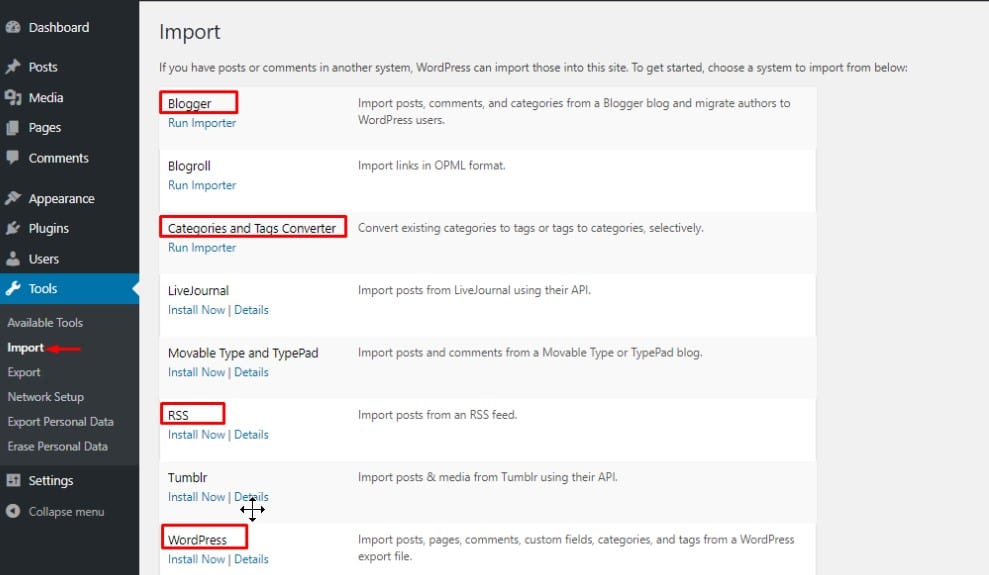The image size is (989, 575).
Task: Run the Categories and Tags Converter importer
Action: click(x=202, y=248)
